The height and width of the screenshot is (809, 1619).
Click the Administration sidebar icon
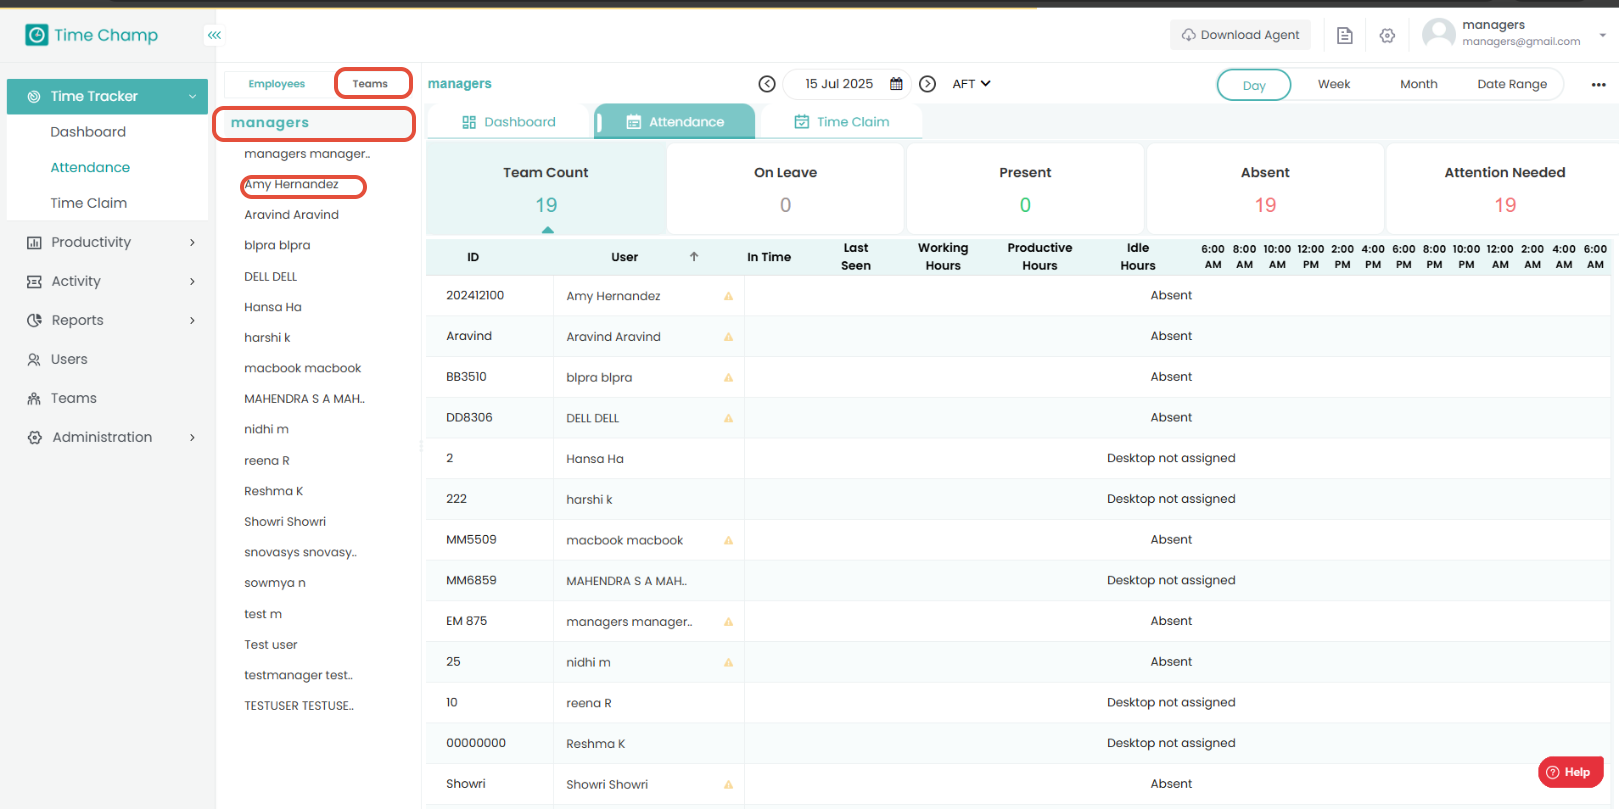35,438
